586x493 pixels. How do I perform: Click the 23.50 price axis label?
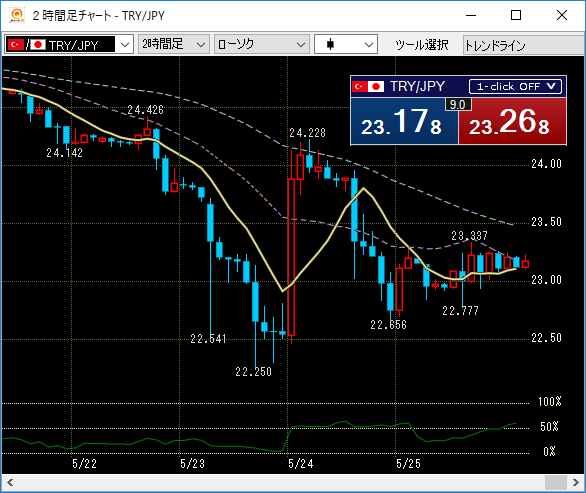click(546, 222)
